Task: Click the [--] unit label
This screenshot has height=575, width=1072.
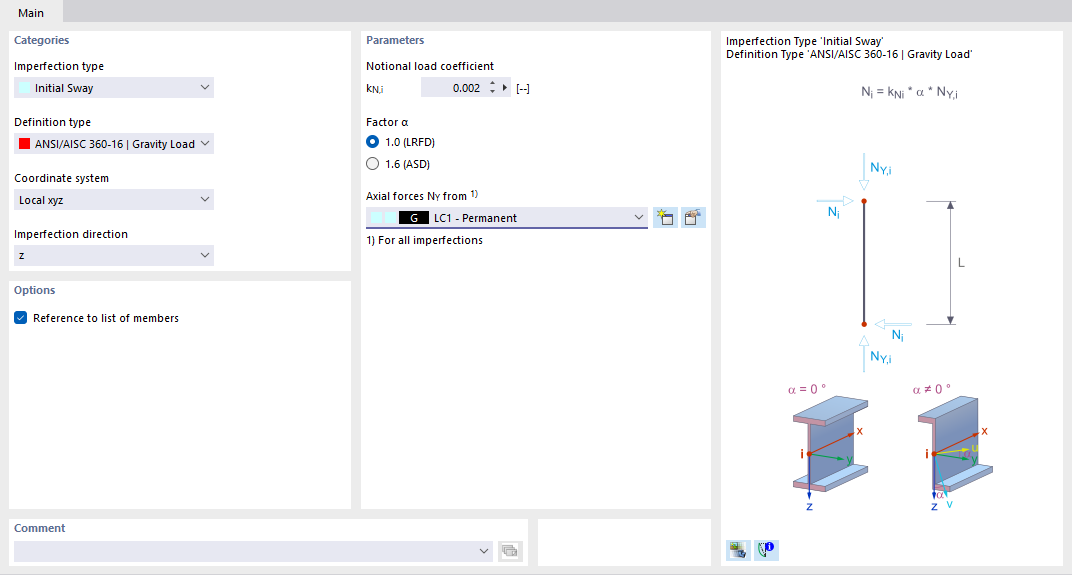Action: [523, 88]
